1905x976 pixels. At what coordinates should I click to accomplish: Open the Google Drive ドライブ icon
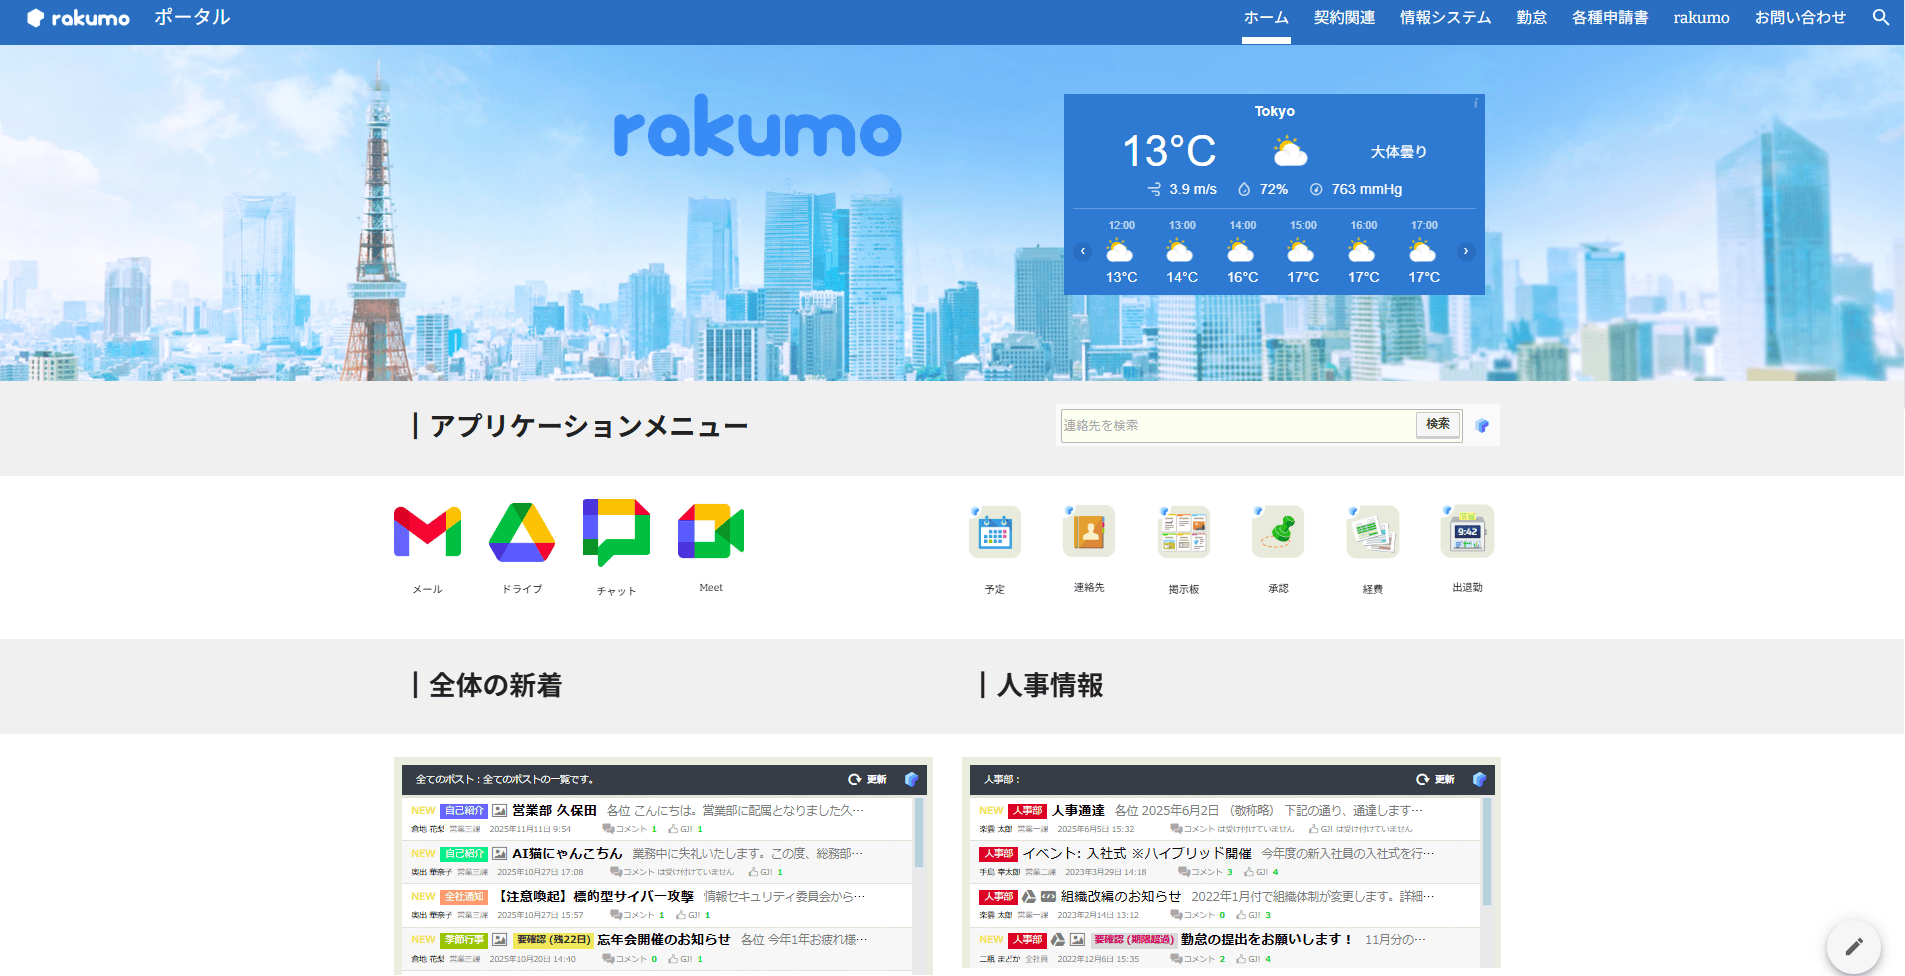[522, 532]
